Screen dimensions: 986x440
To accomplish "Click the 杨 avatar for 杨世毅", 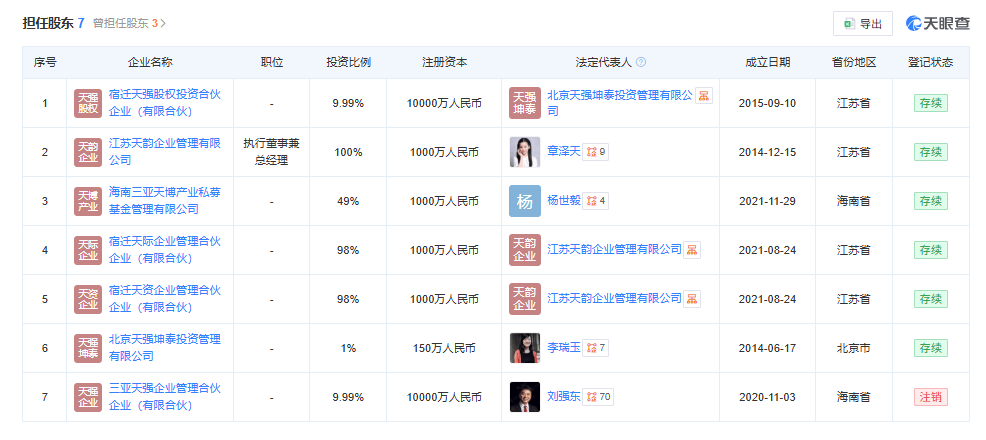I will click(x=525, y=201).
